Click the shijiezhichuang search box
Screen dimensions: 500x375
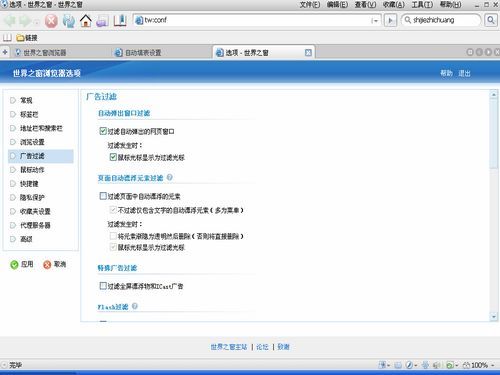[441, 20]
